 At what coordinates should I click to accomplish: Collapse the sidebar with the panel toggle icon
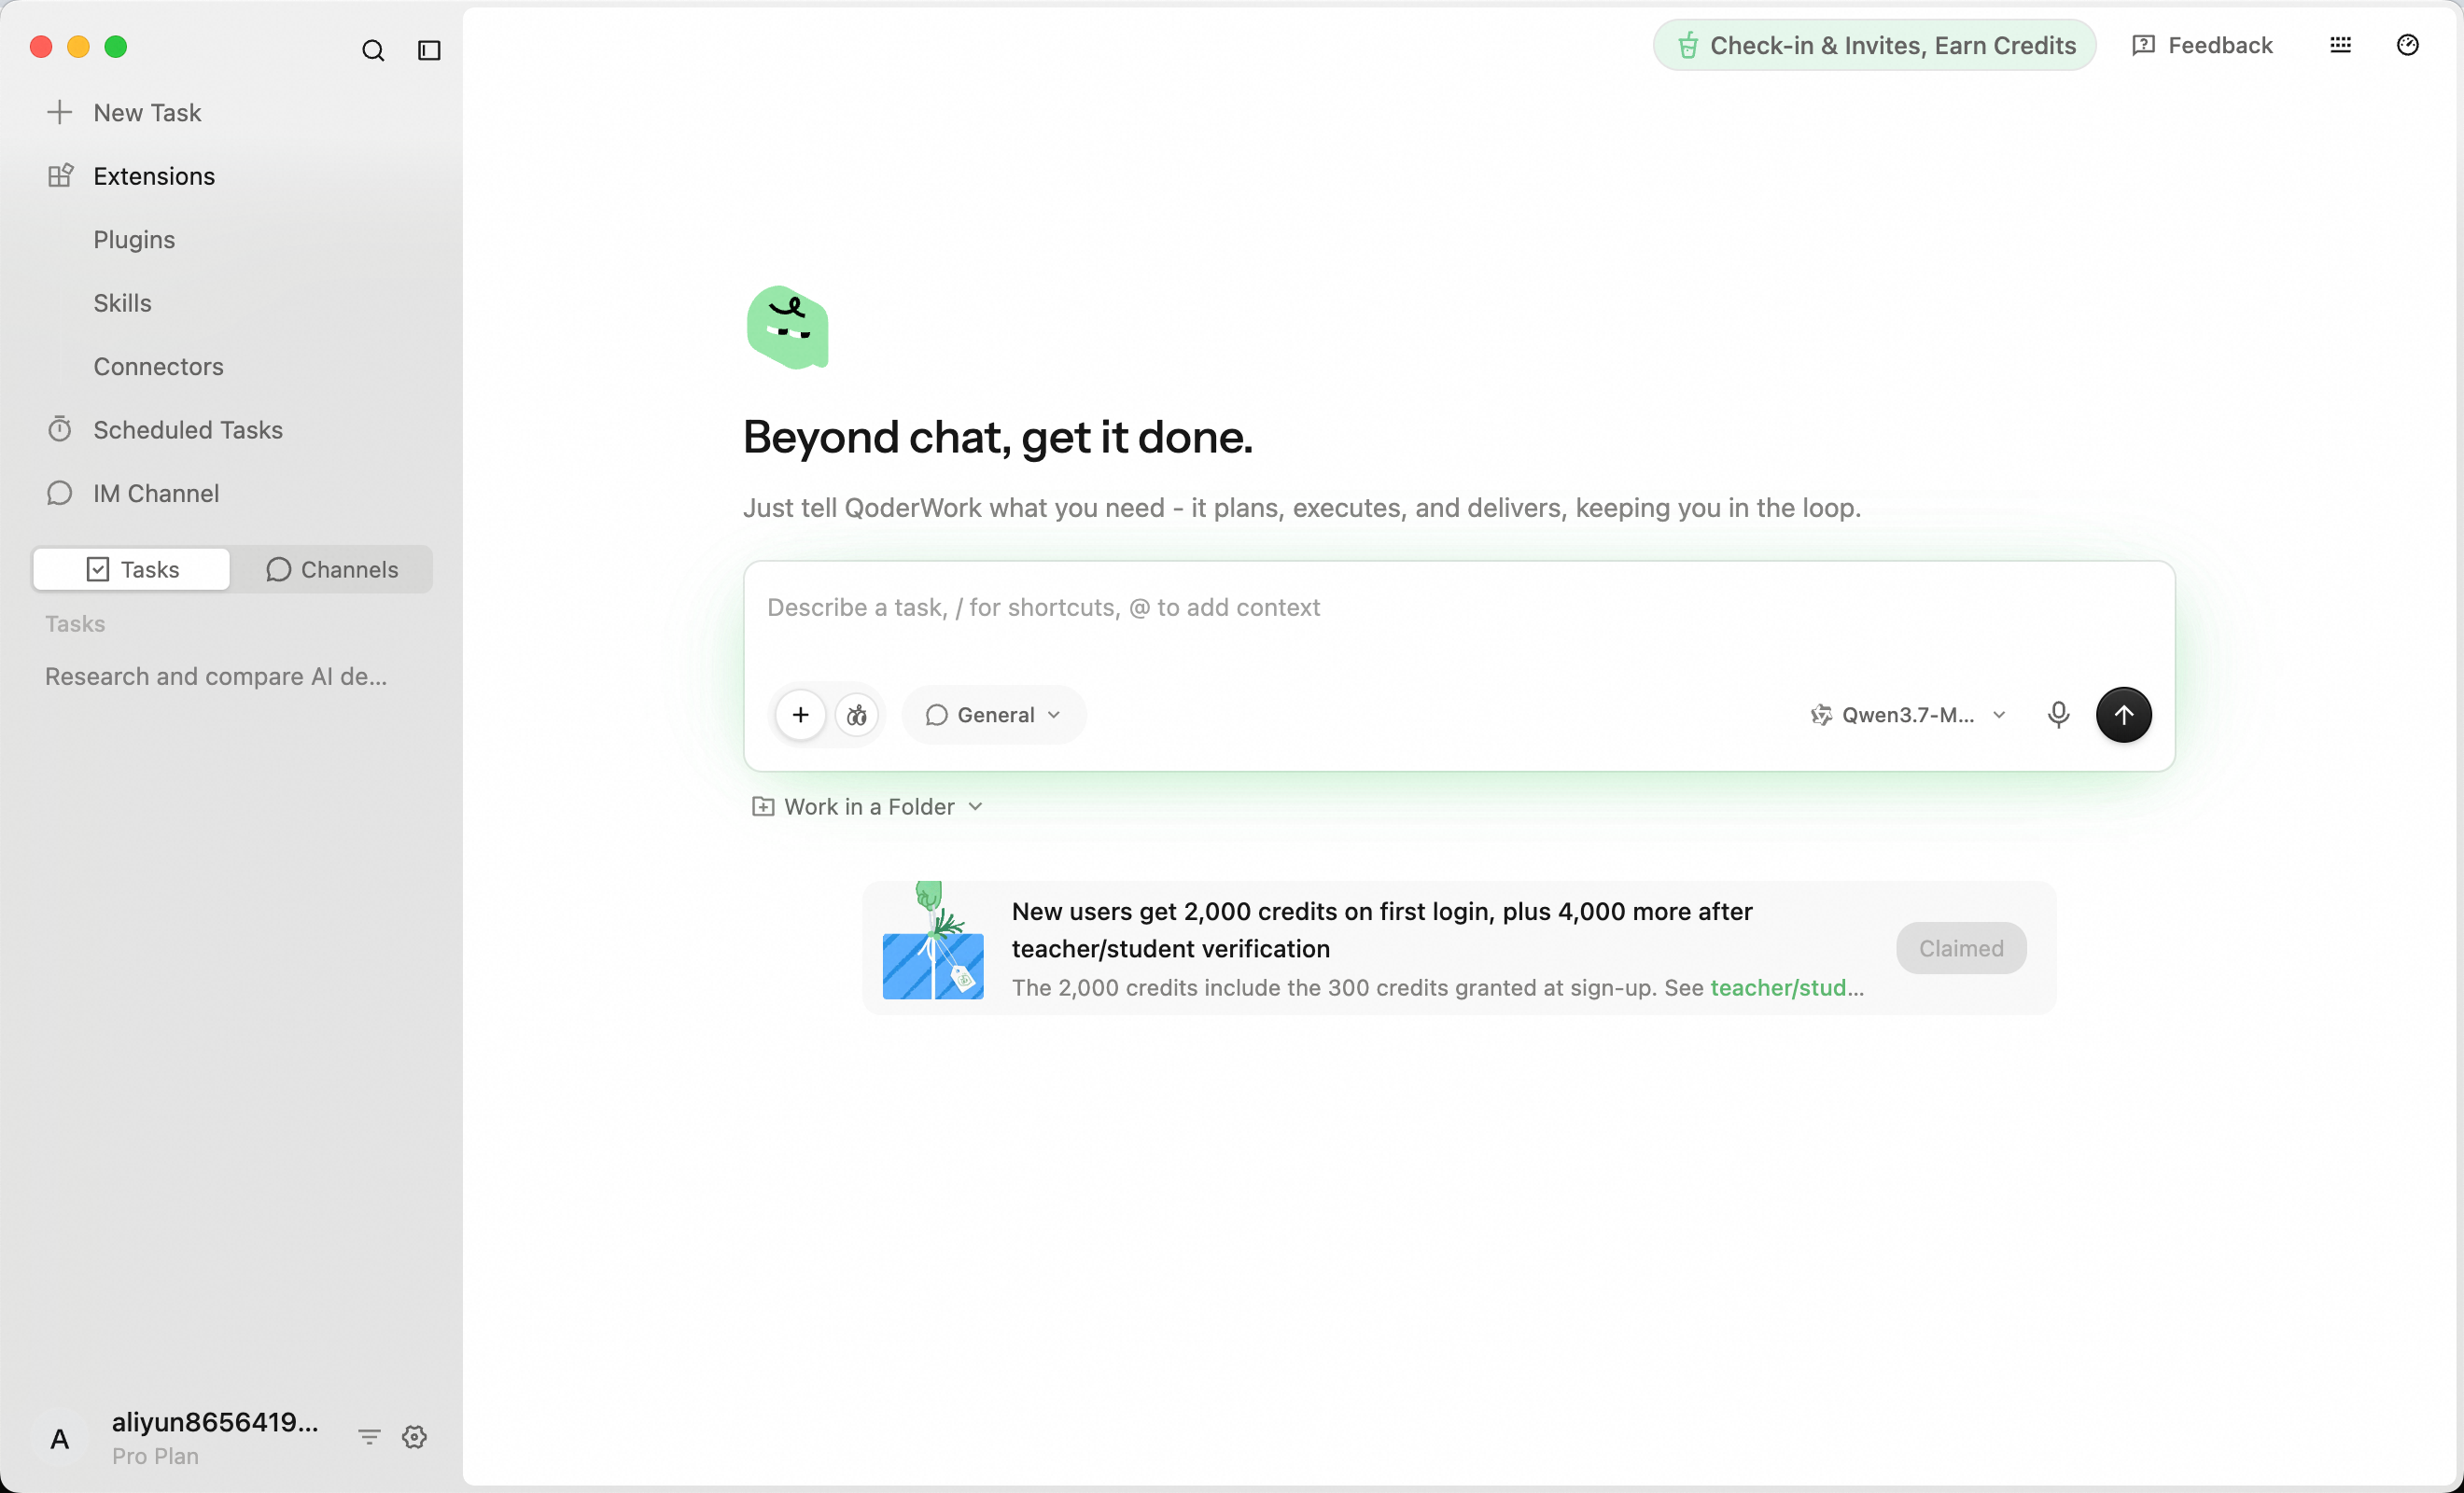[x=429, y=50]
